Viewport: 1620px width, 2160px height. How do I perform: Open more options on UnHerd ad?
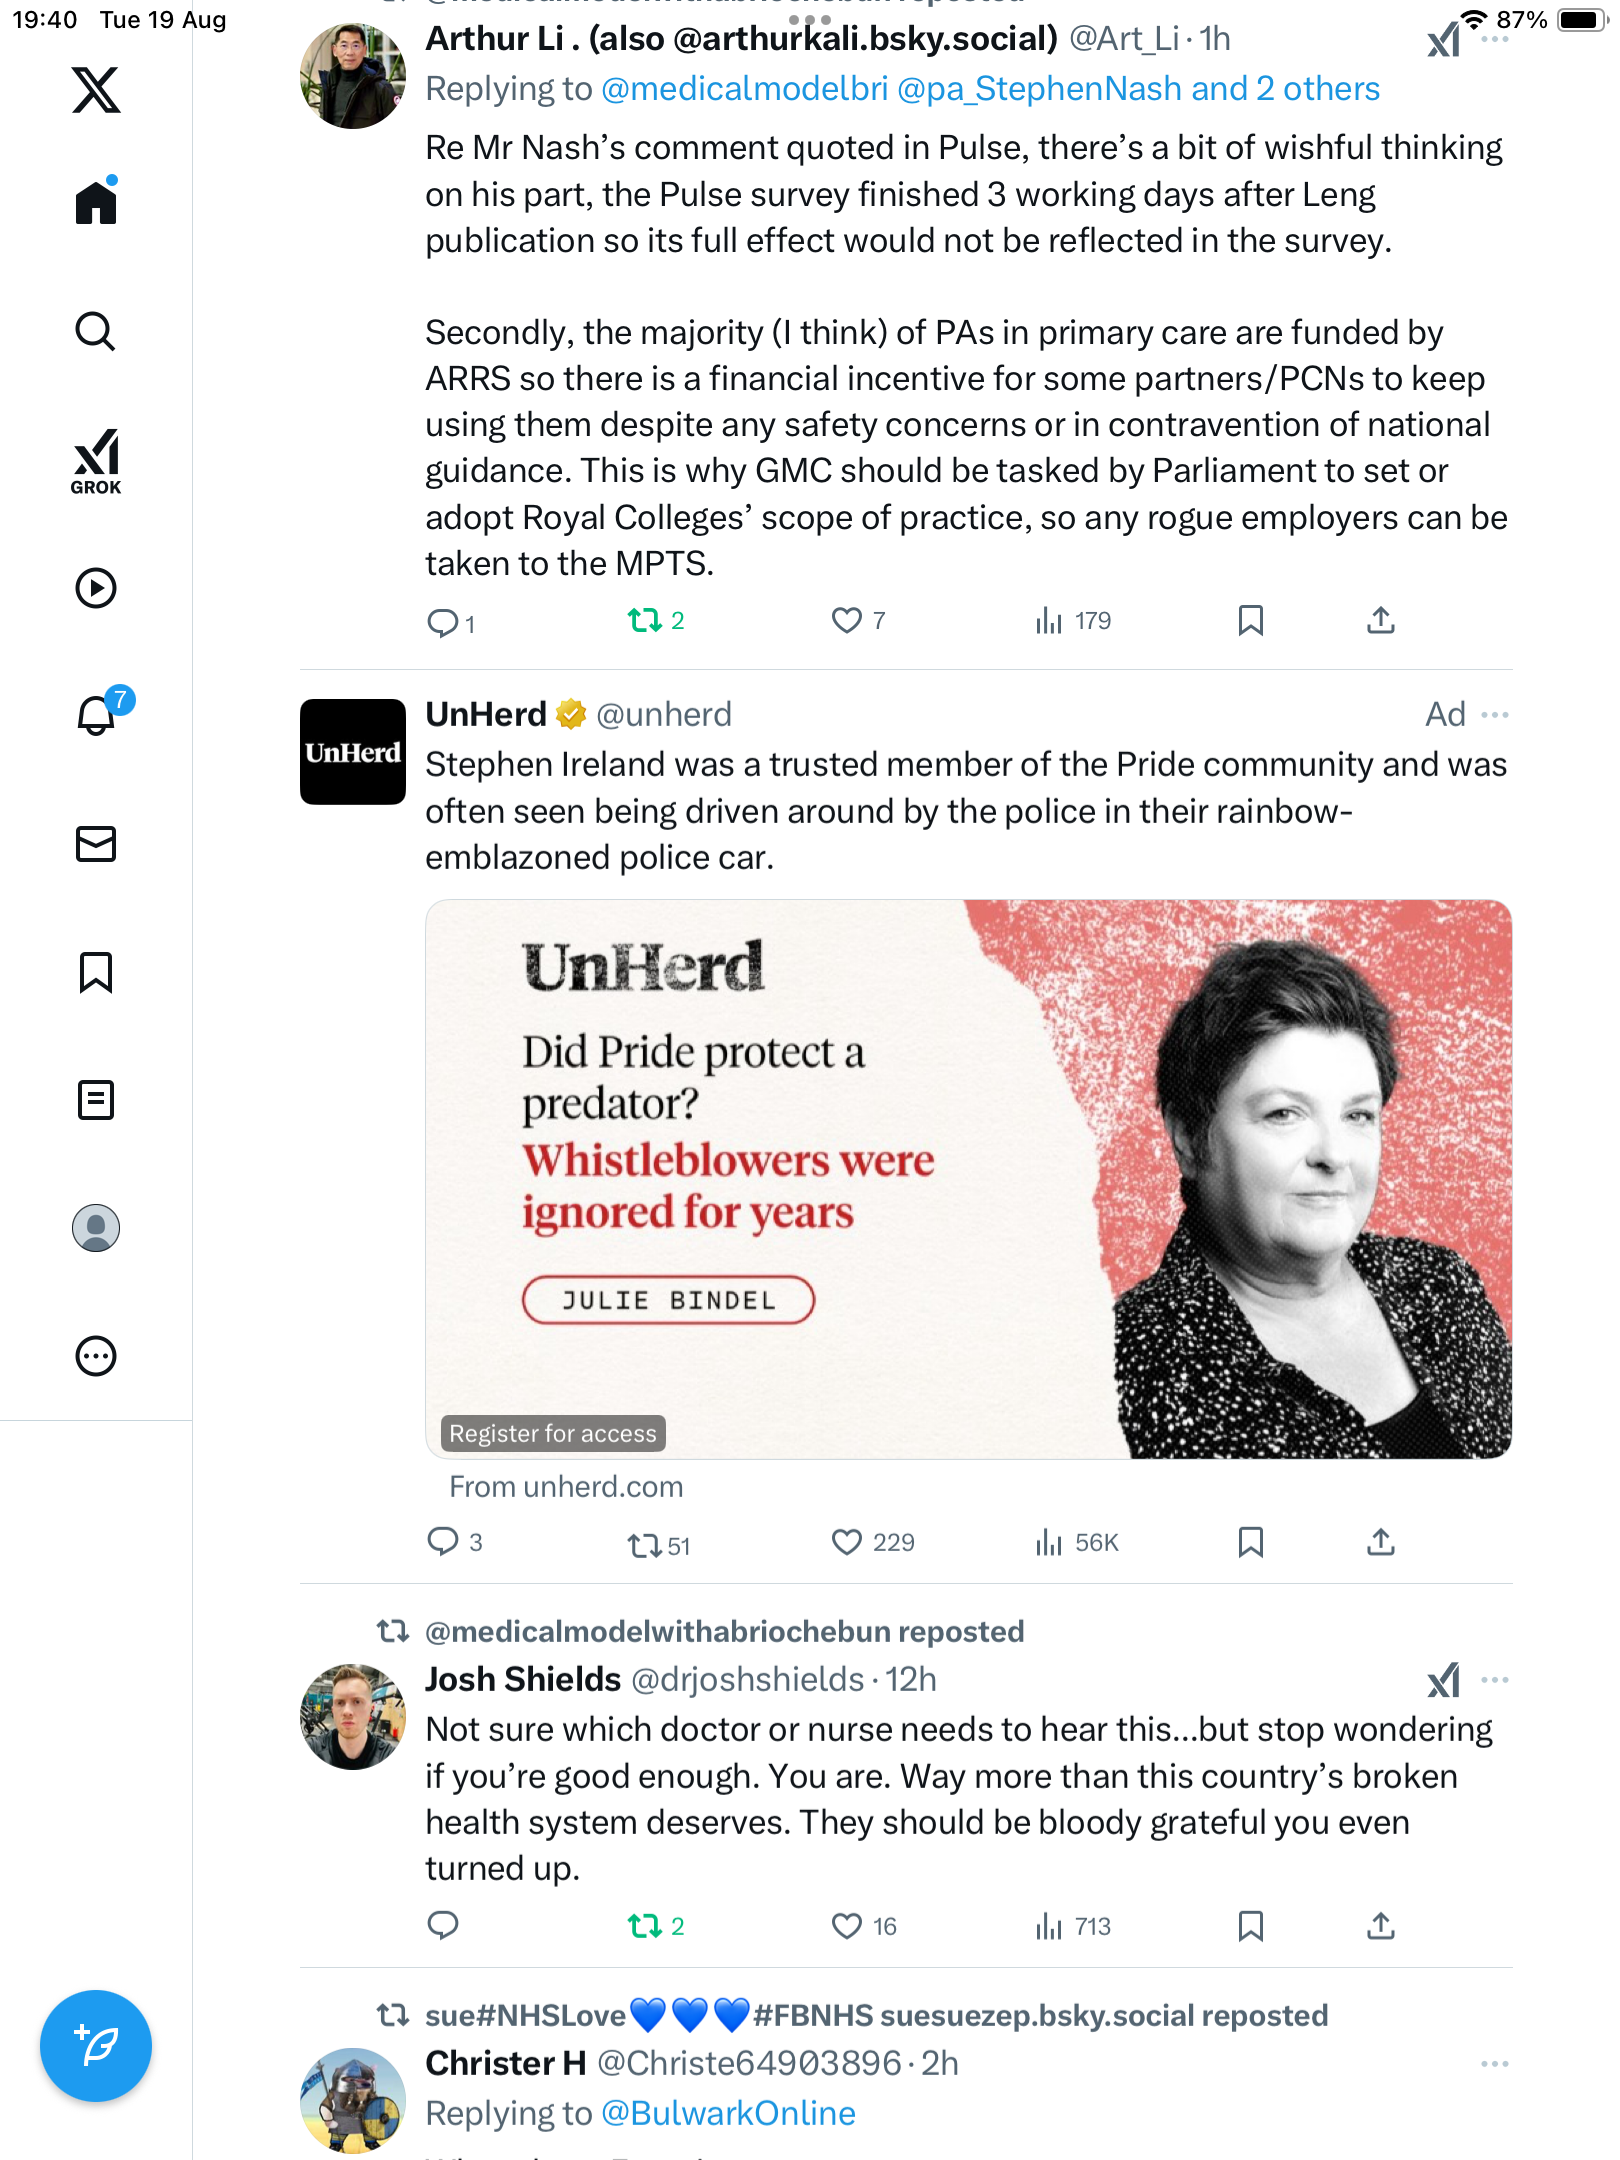[x=1495, y=715]
